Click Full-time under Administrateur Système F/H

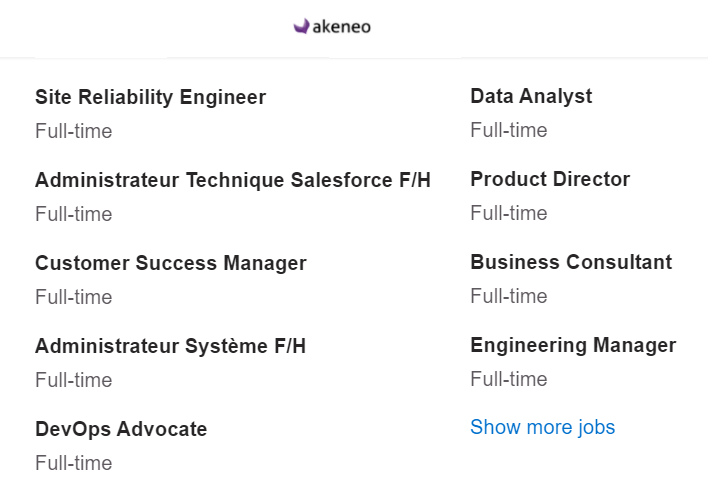point(74,380)
